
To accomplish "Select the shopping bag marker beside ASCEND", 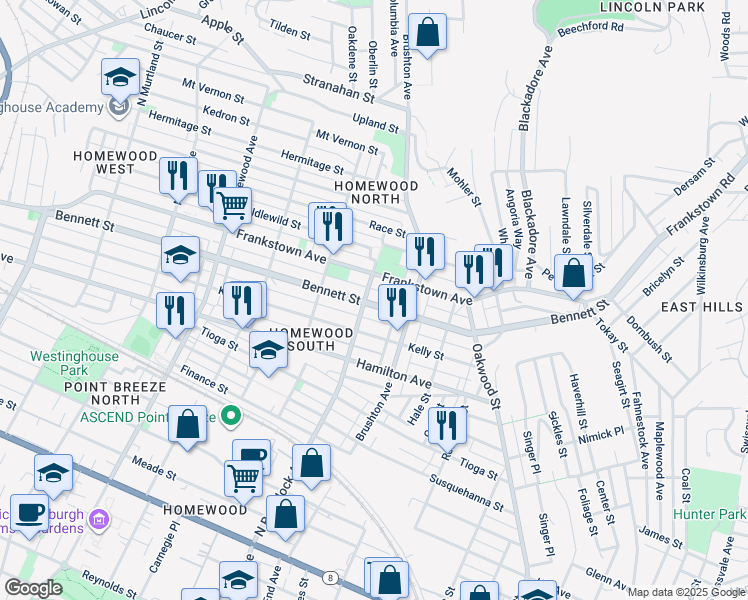I will (x=187, y=424).
